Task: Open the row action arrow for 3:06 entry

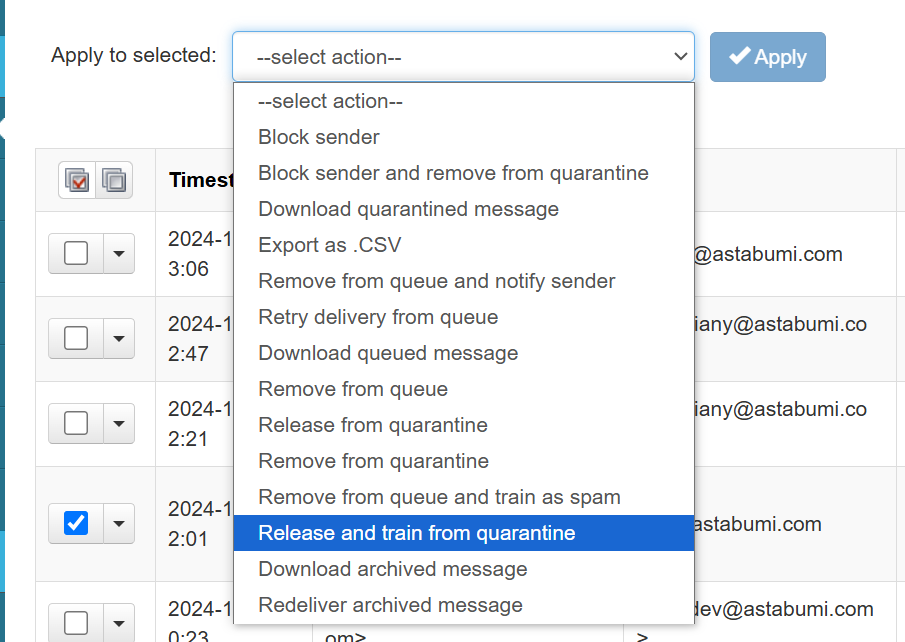Action: [118, 254]
